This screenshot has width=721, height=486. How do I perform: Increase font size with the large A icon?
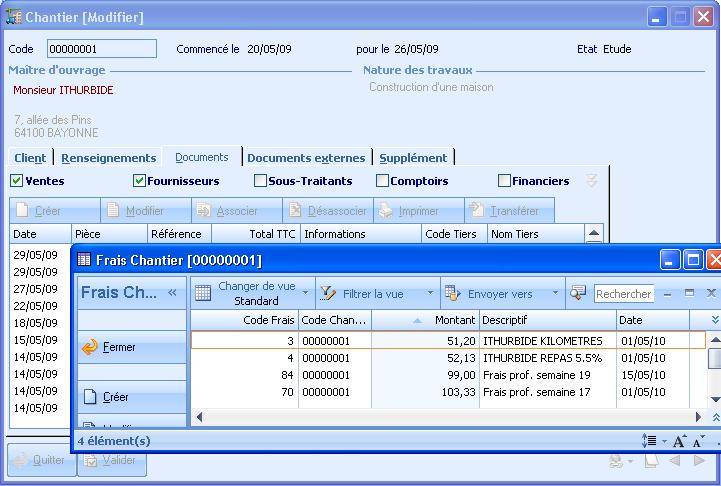coord(679,441)
